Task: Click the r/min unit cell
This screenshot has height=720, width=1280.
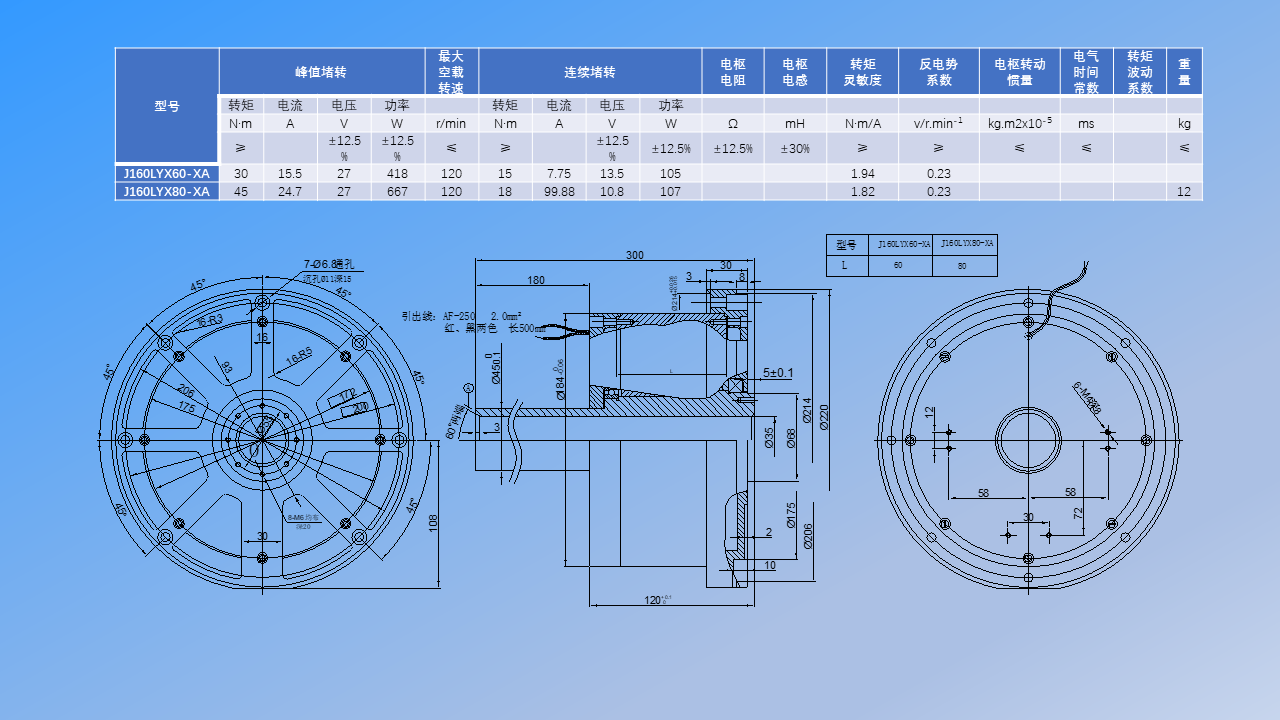Action: point(452,123)
